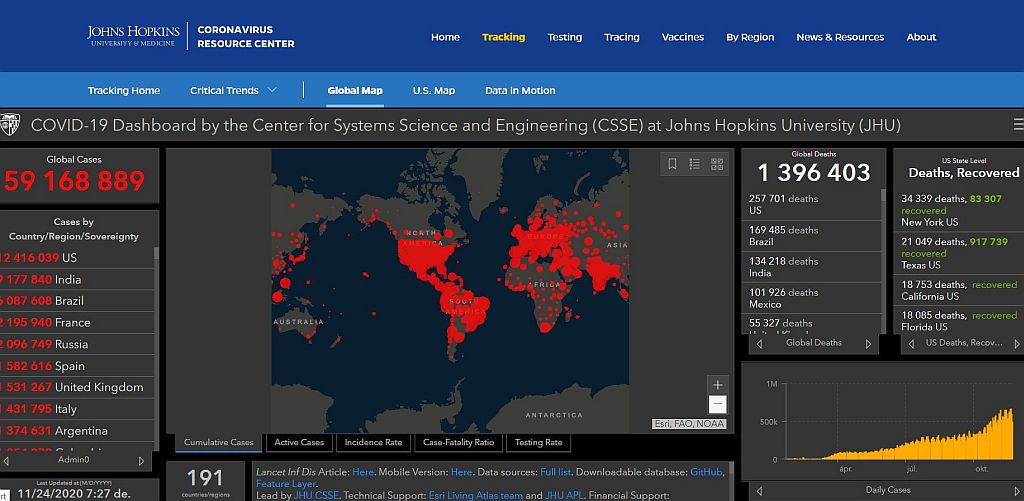
Task: Go to previous Admin0 list with left arrow
Action: [x=6, y=461]
